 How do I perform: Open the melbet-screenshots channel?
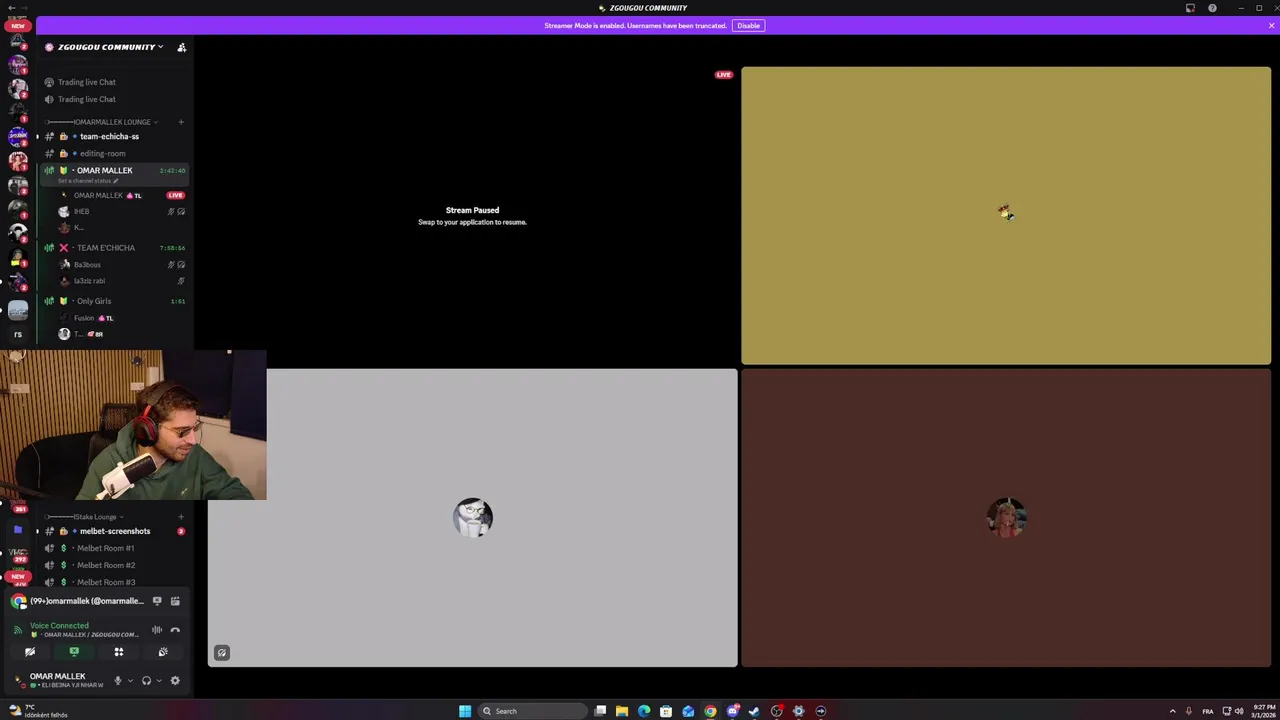[x=115, y=531]
